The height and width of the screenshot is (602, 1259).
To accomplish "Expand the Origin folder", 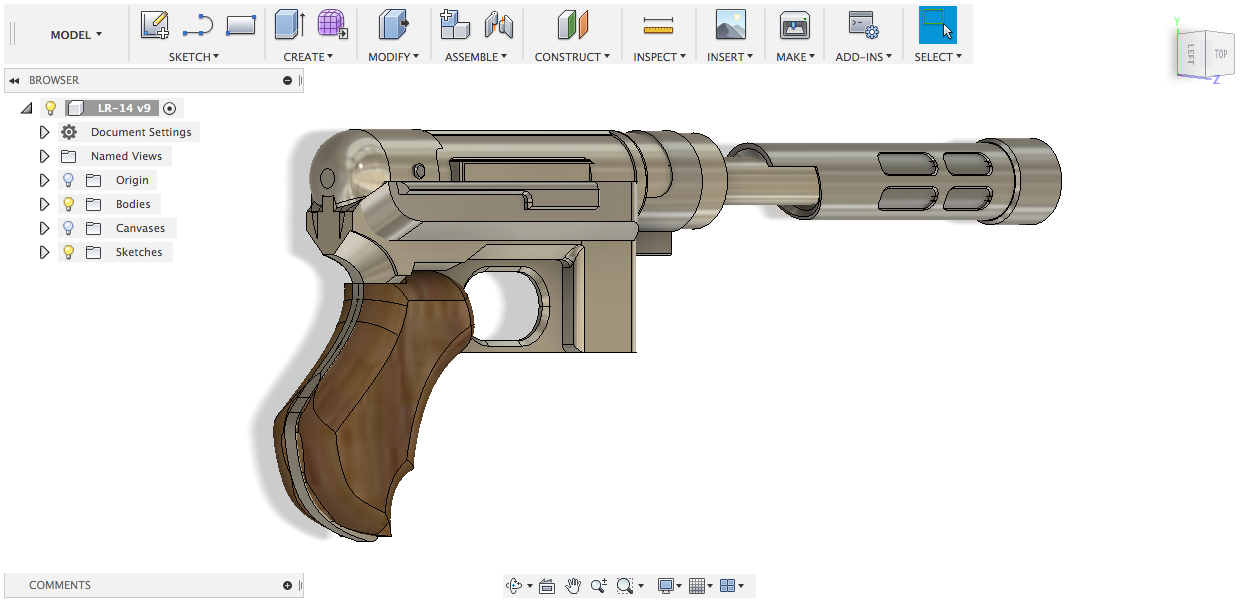I will [44, 180].
